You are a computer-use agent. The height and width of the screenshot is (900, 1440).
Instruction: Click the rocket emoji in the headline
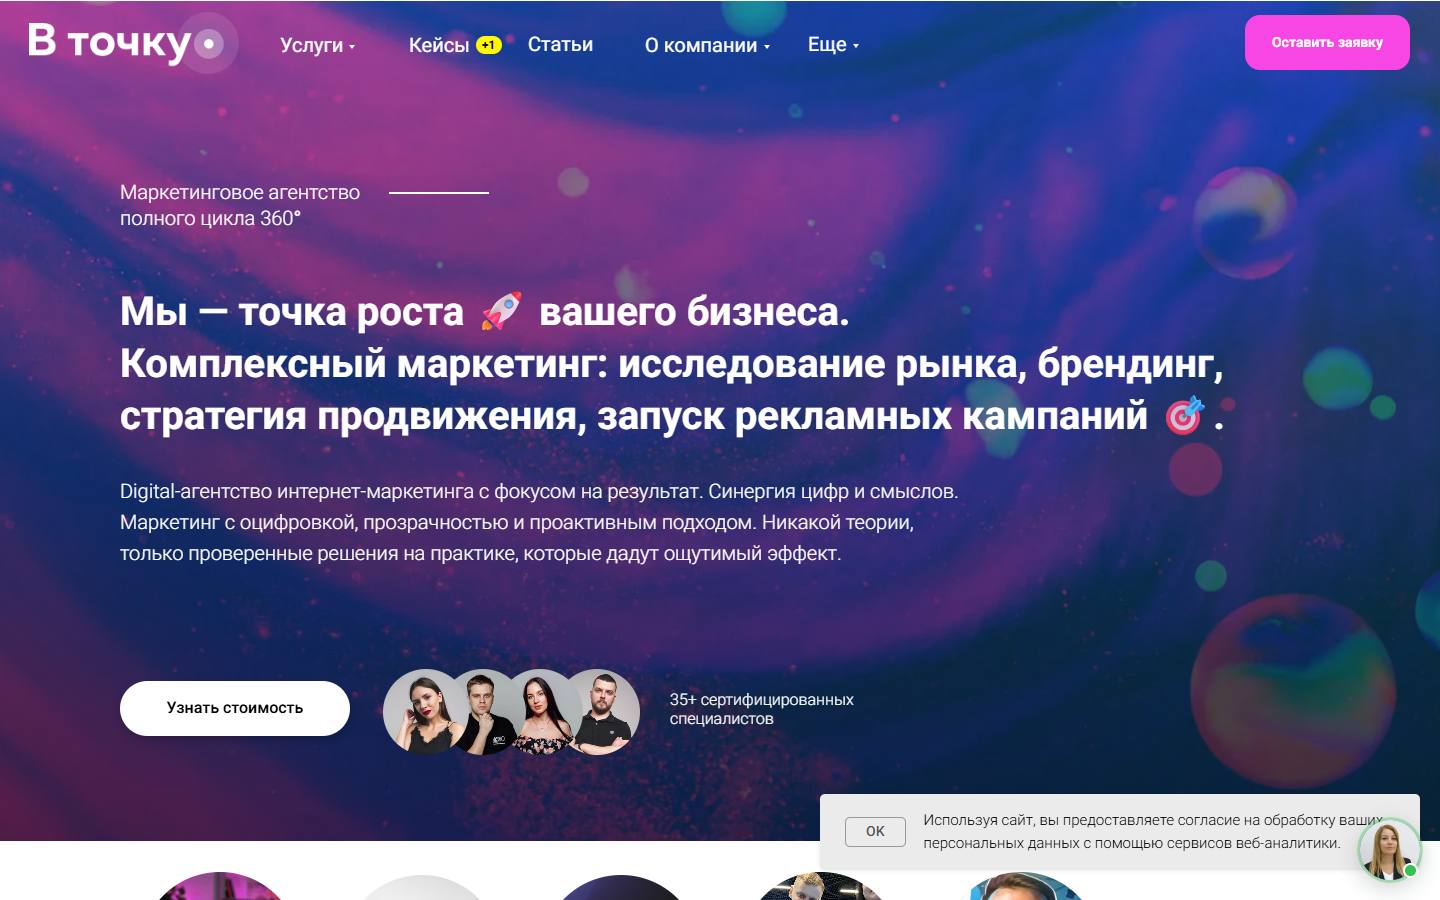click(x=501, y=311)
